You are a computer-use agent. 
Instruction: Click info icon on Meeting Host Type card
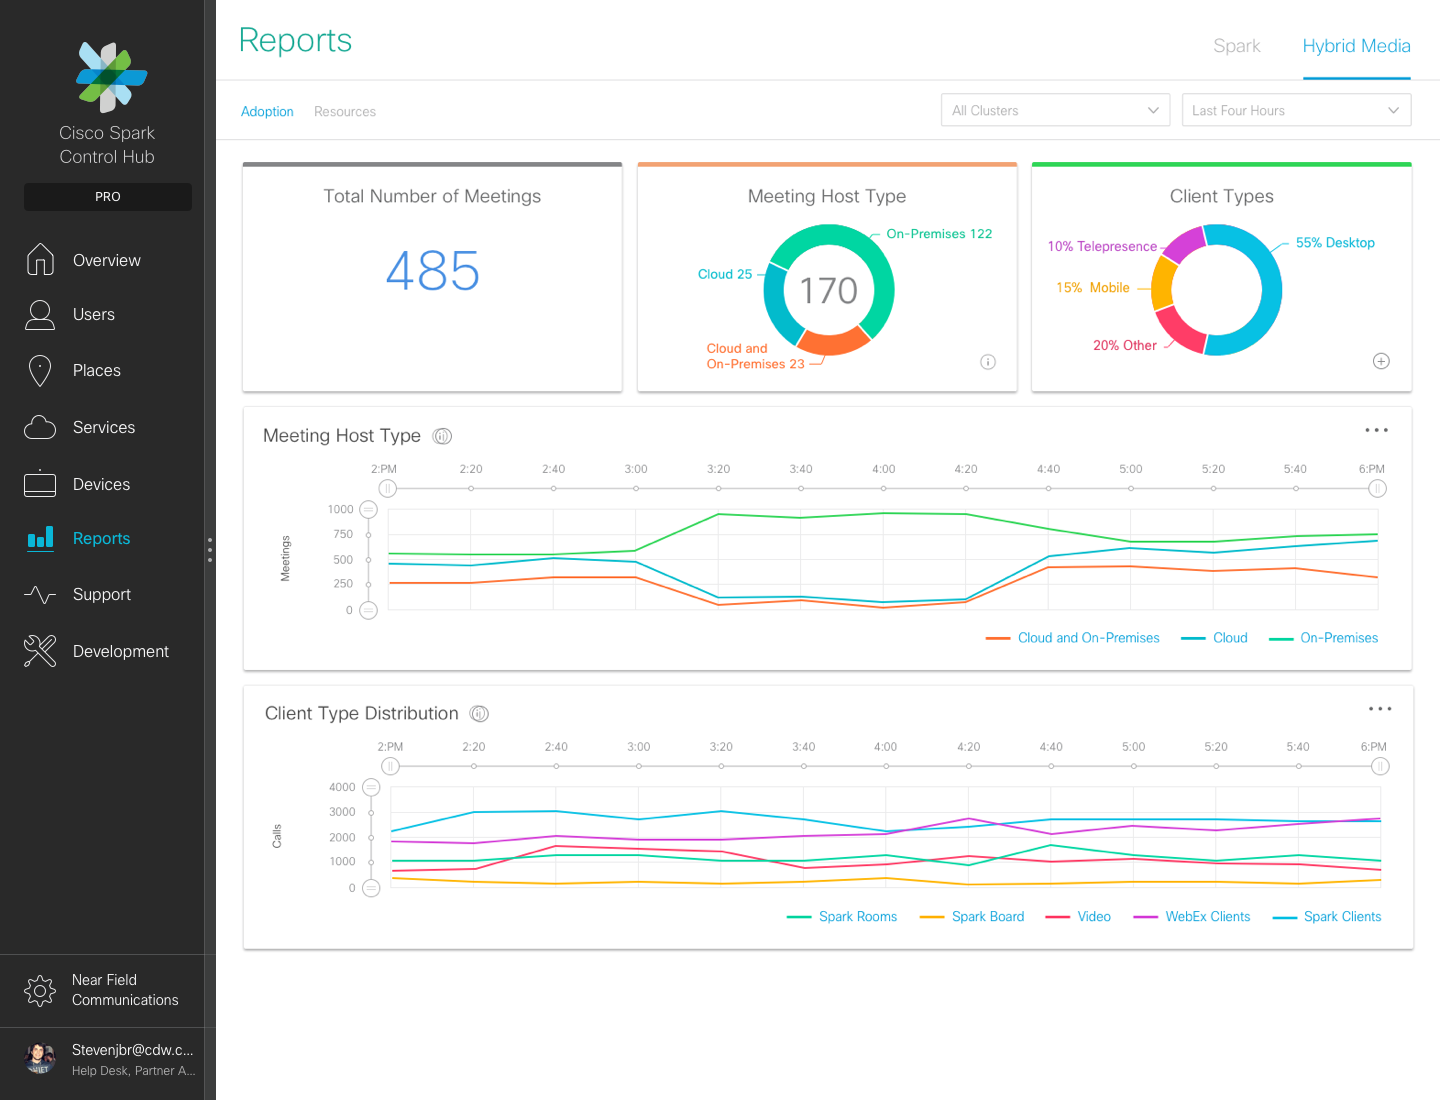click(x=988, y=362)
